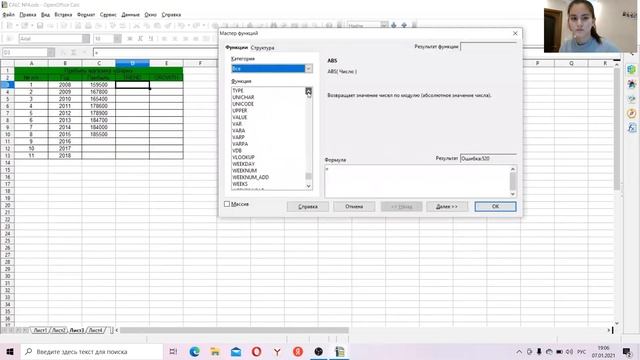Viewport: 640px width, 360px height.
Task: Open the Styles and Formatting sidebar icon
Action: pos(631,84)
